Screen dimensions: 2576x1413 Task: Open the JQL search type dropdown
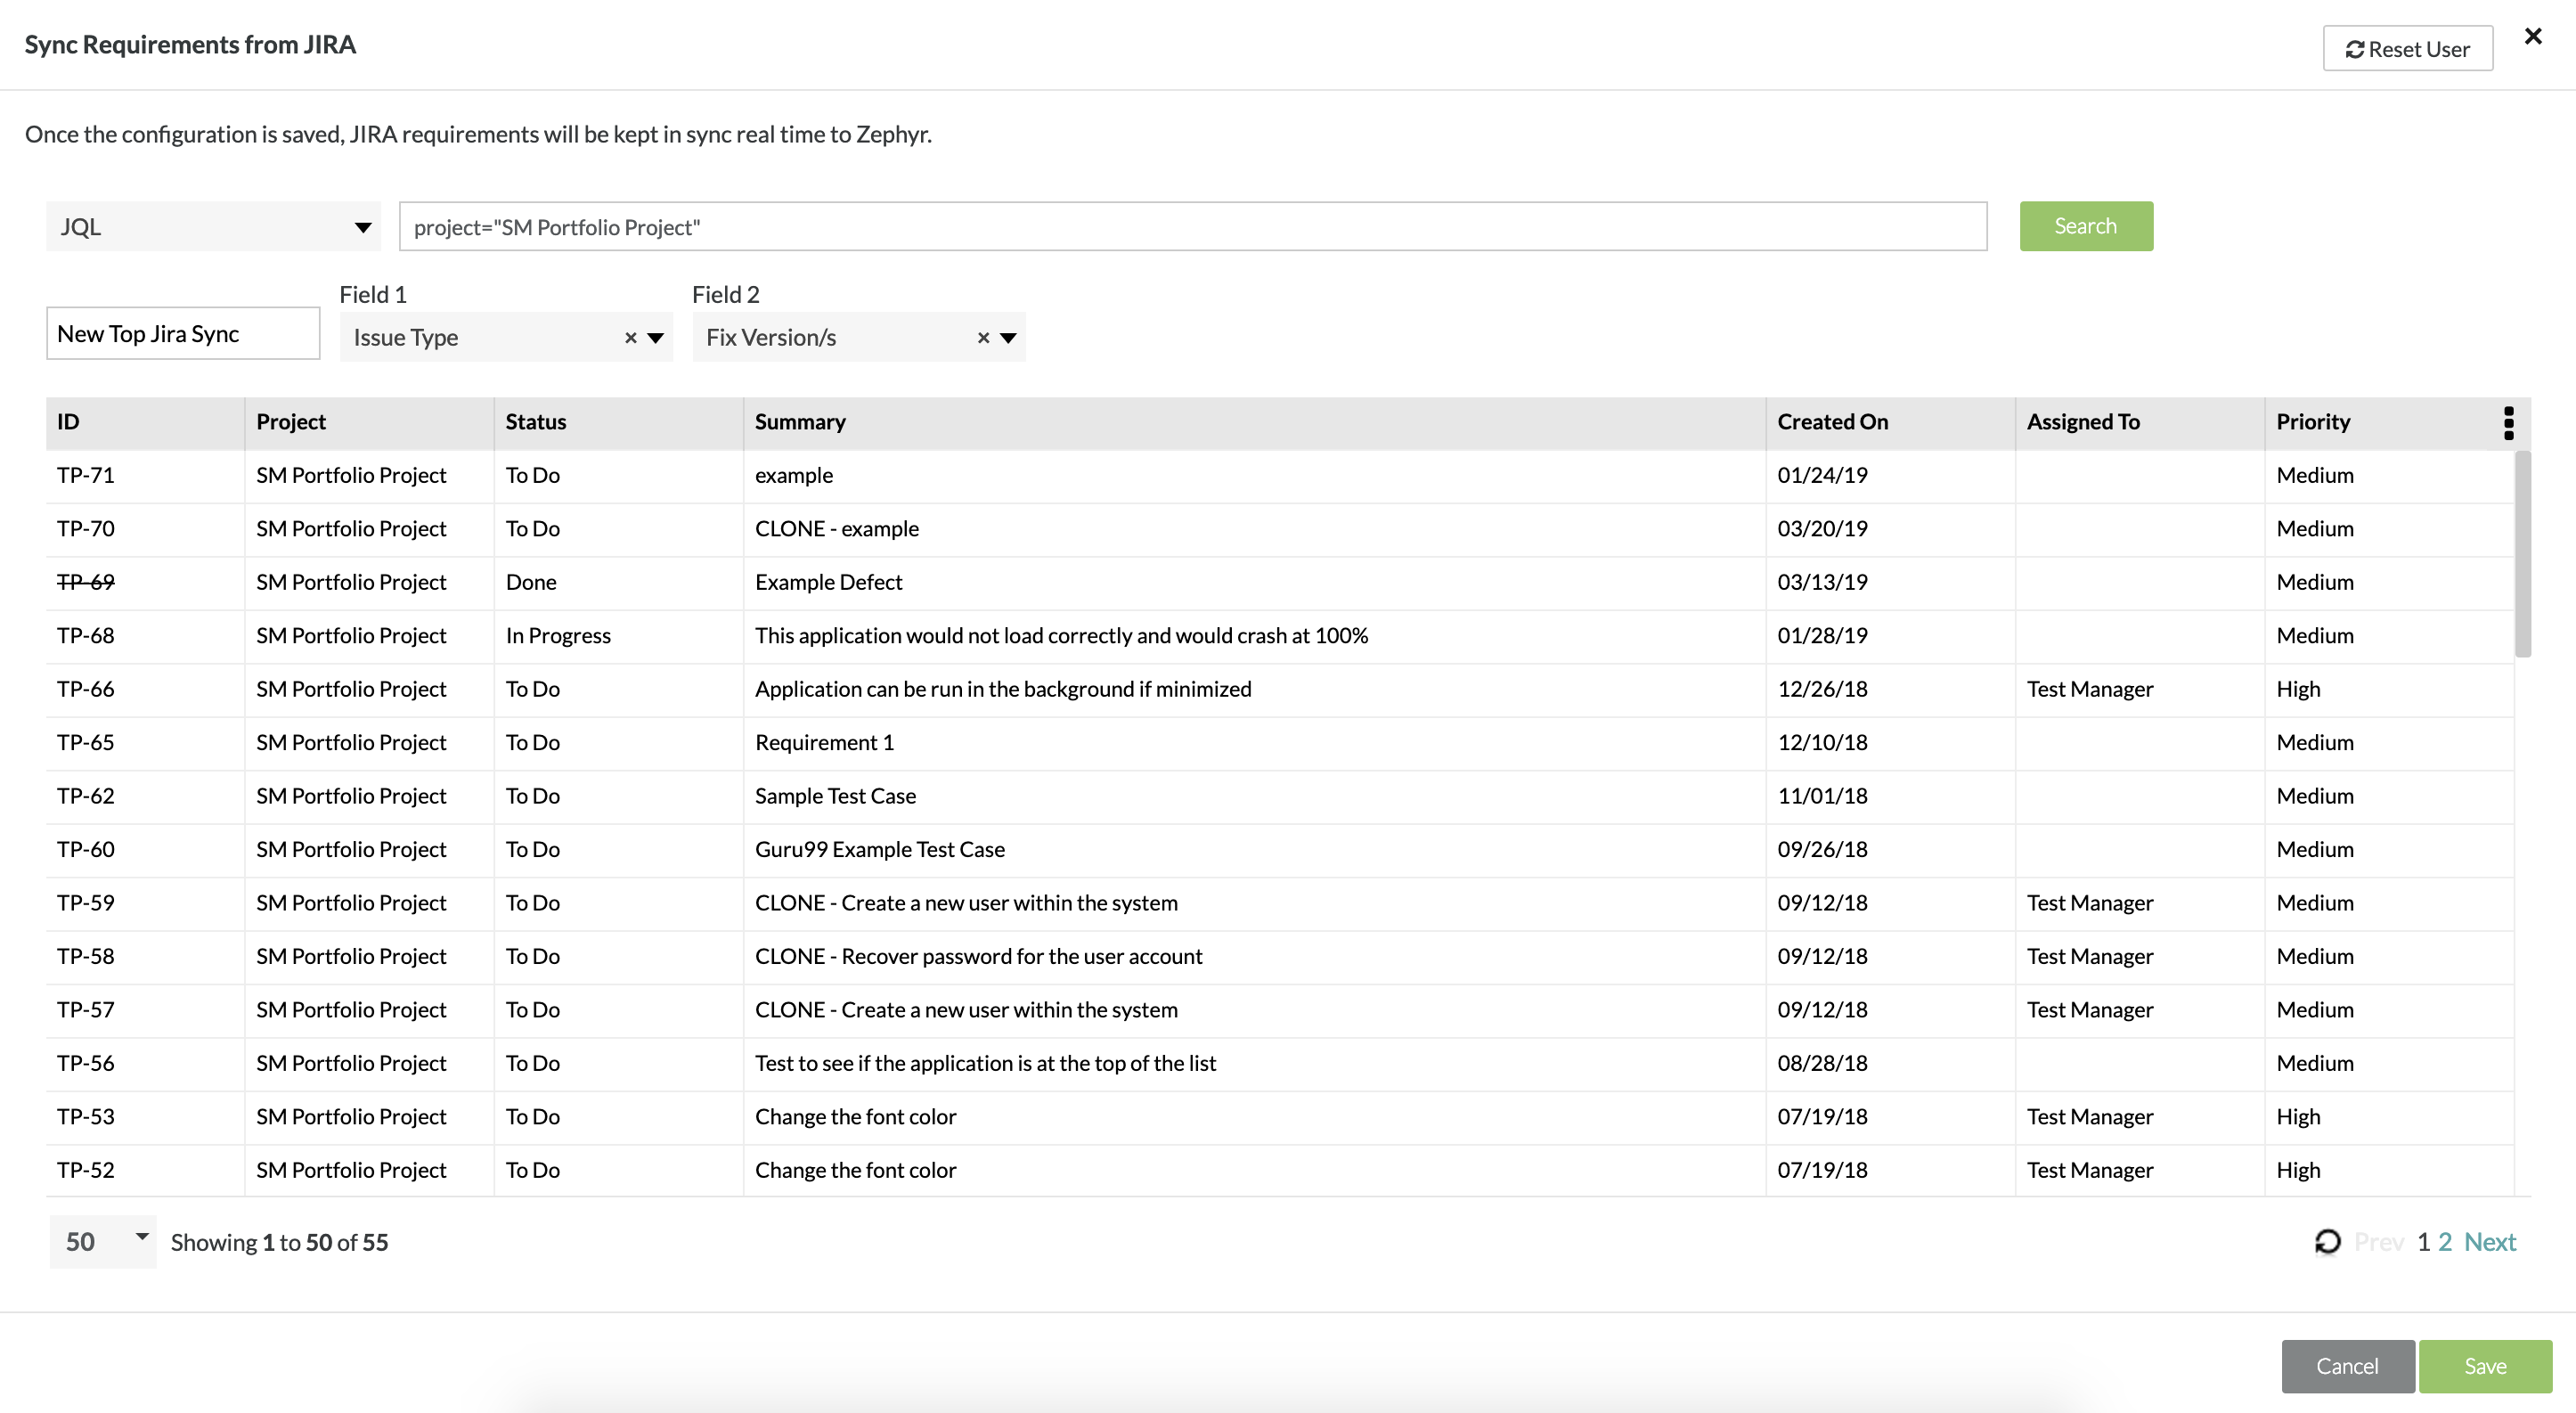pos(213,227)
